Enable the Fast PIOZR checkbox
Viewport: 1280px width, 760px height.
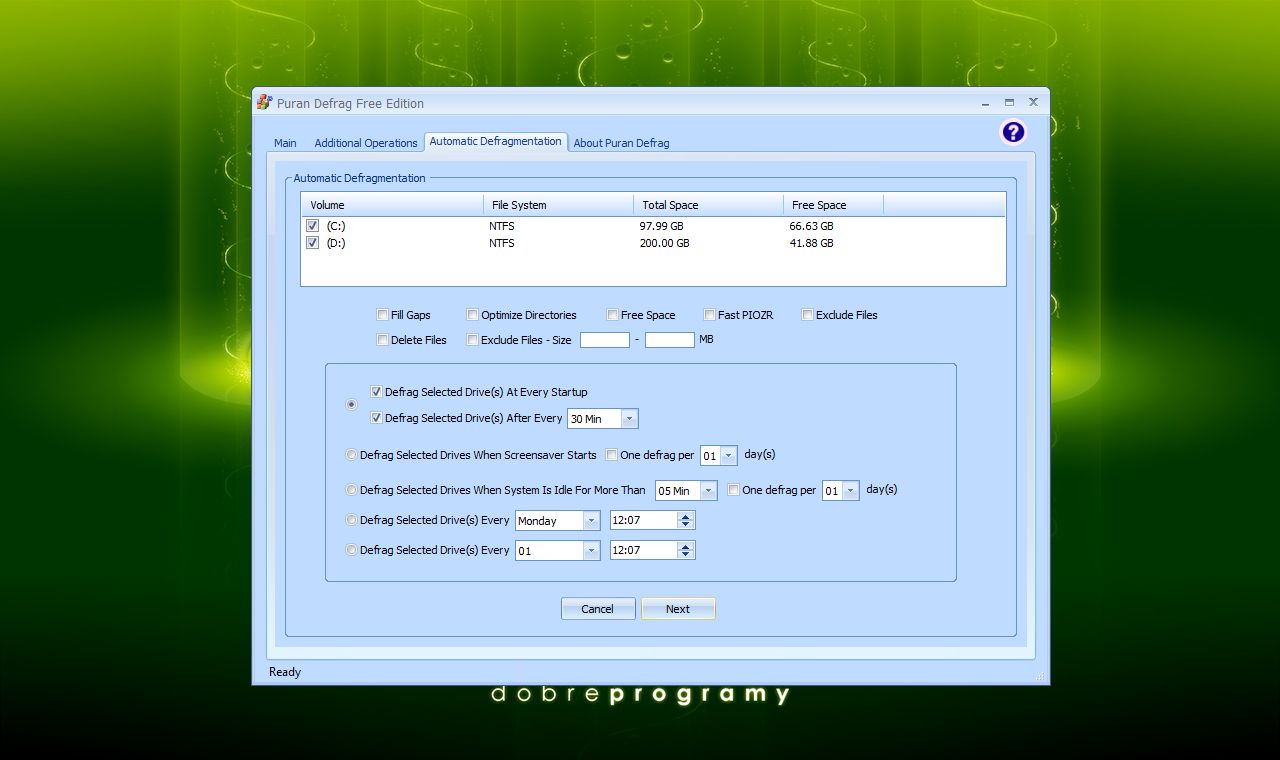(x=709, y=315)
